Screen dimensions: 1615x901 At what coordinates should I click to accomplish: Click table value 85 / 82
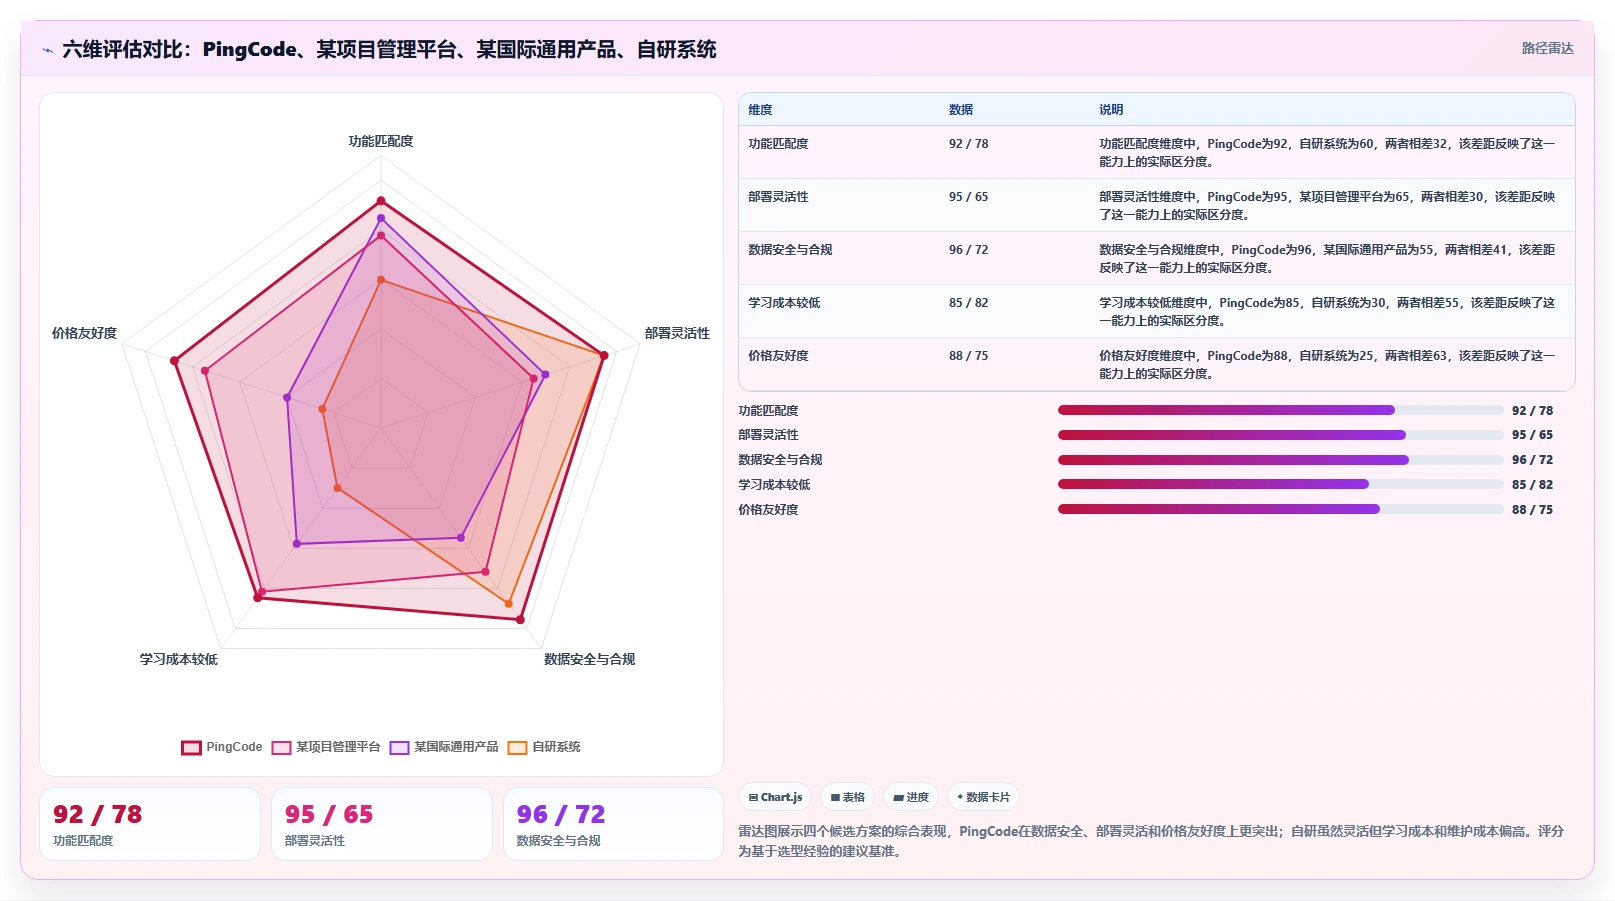(x=968, y=303)
